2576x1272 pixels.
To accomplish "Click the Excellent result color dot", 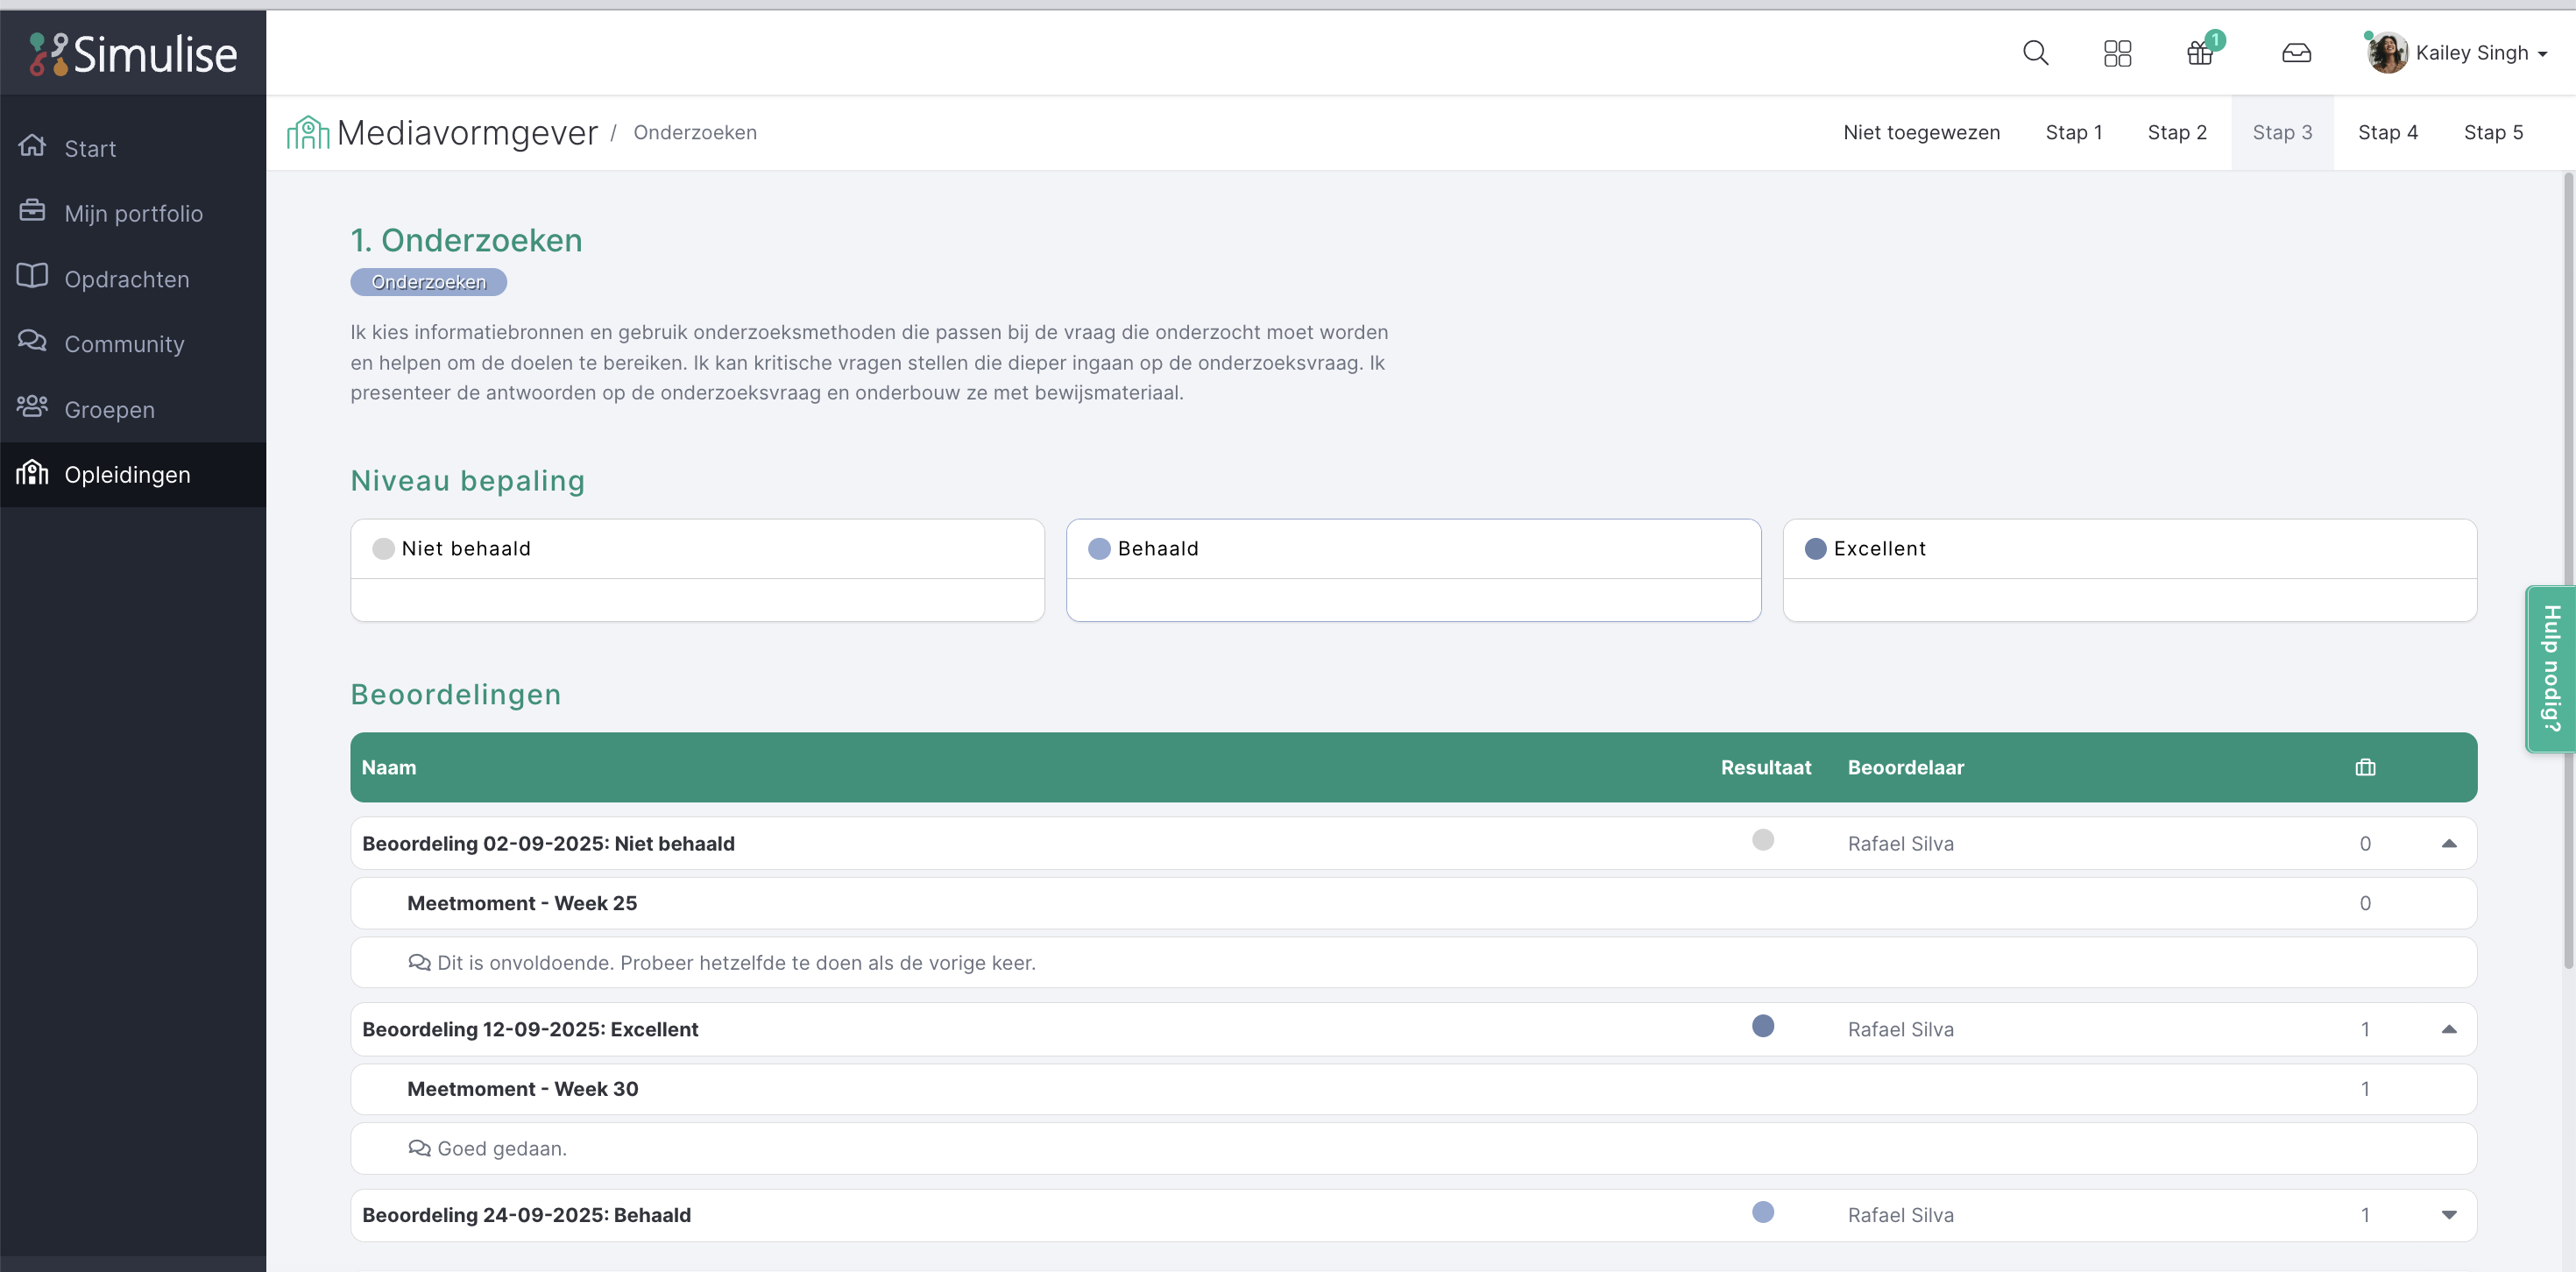I will tap(1763, 1026).
